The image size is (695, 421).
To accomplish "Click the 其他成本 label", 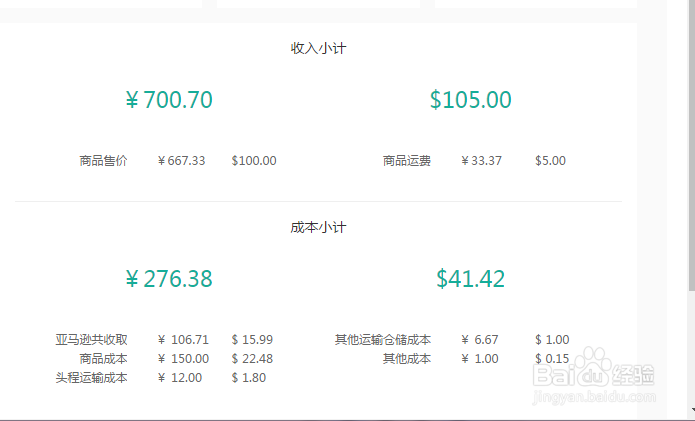I will [407, 359].
